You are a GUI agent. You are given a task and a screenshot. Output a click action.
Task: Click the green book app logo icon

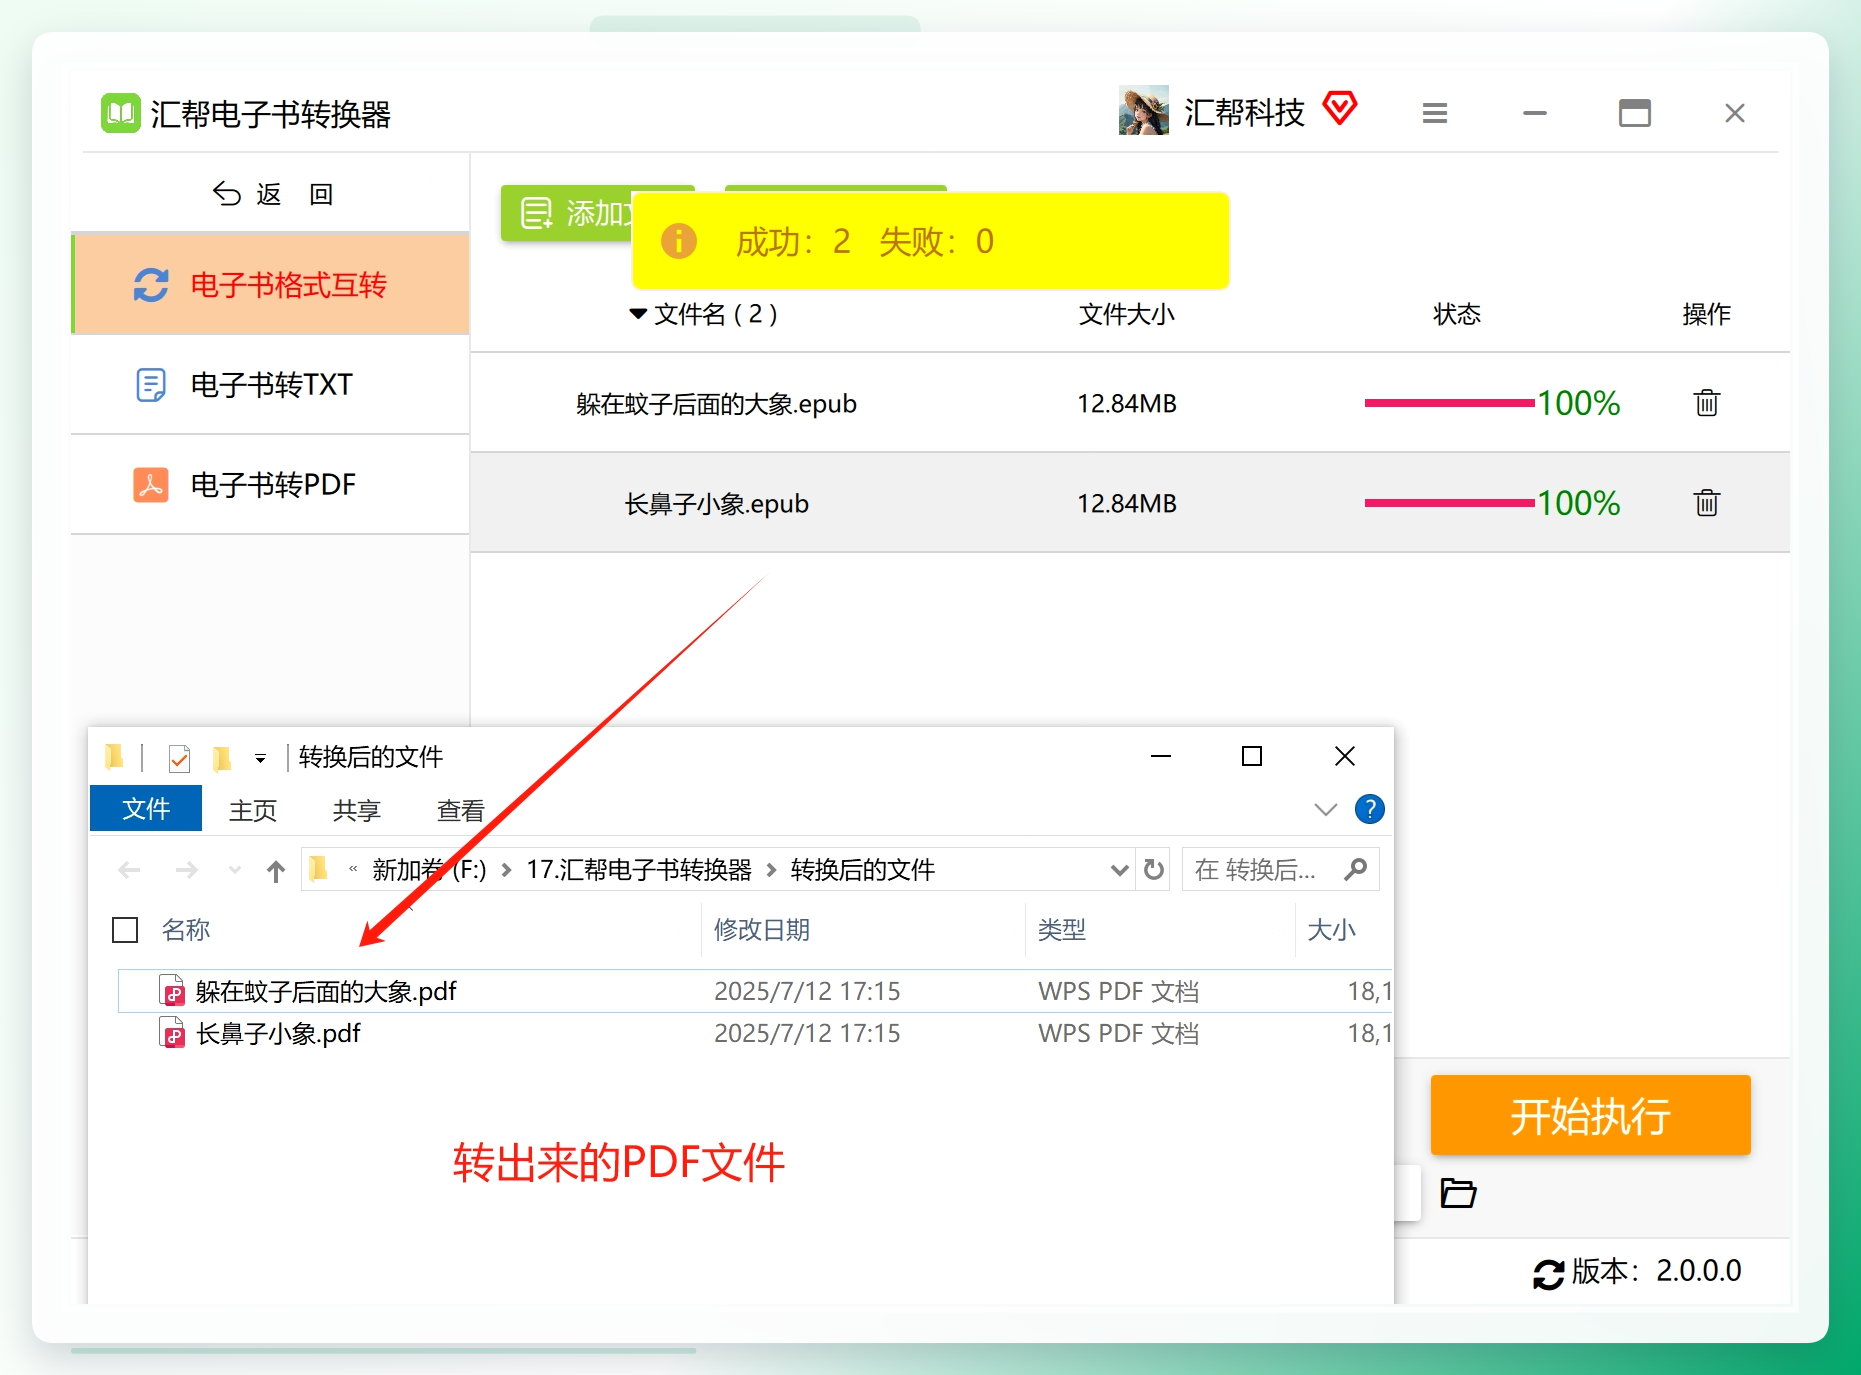tap(121, 113)
